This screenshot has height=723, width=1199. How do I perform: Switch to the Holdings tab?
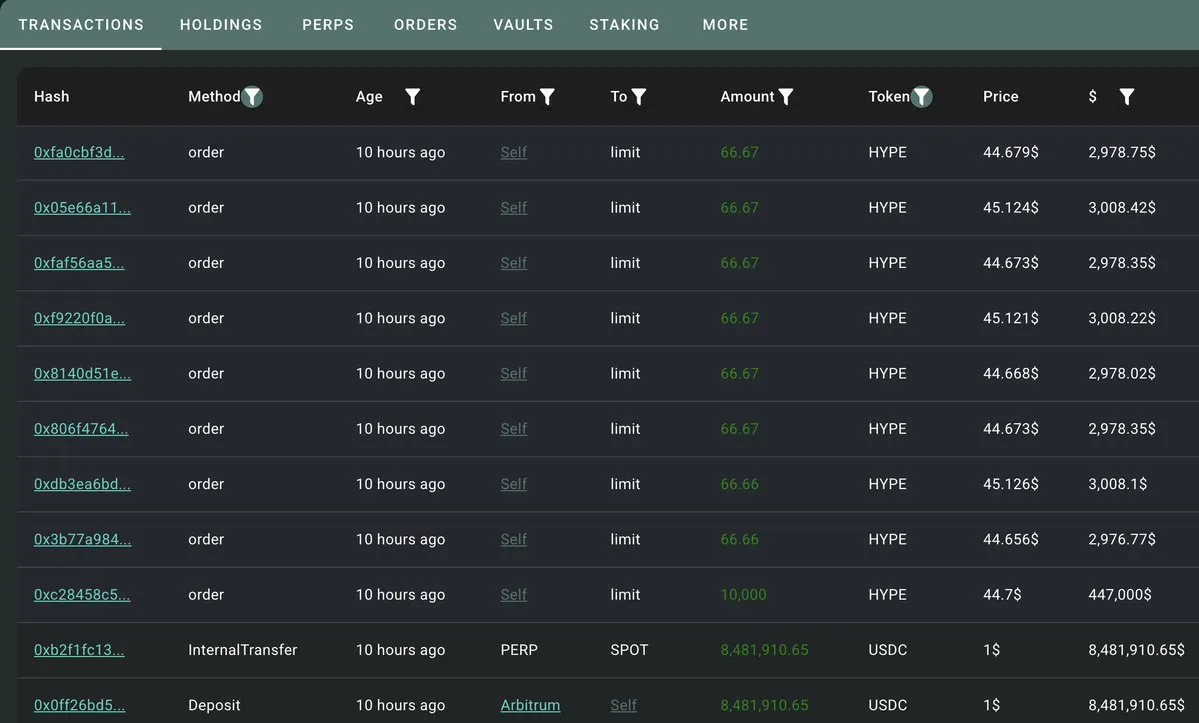(x=221, y=24)
